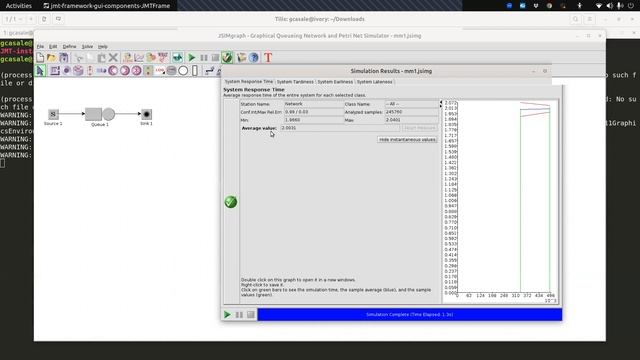Image resolution: width=640 pixels, height=360 pixels.
Task: Open the default options toolbar icon
Action: pos(242,58)
